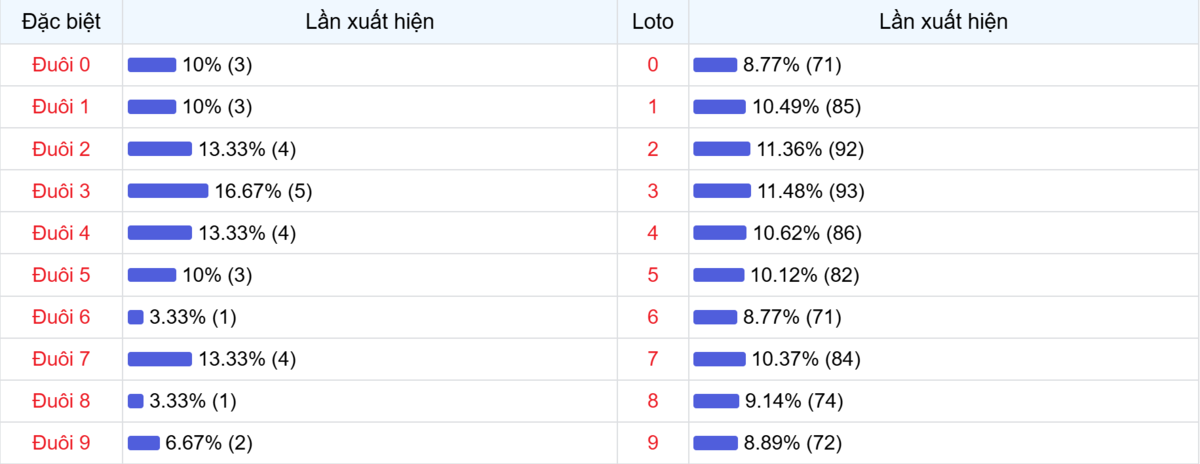Click the "Đuôi 7" row label
Image resolution: width=1200 pixels, height=464 pixels.
point(61,359)
